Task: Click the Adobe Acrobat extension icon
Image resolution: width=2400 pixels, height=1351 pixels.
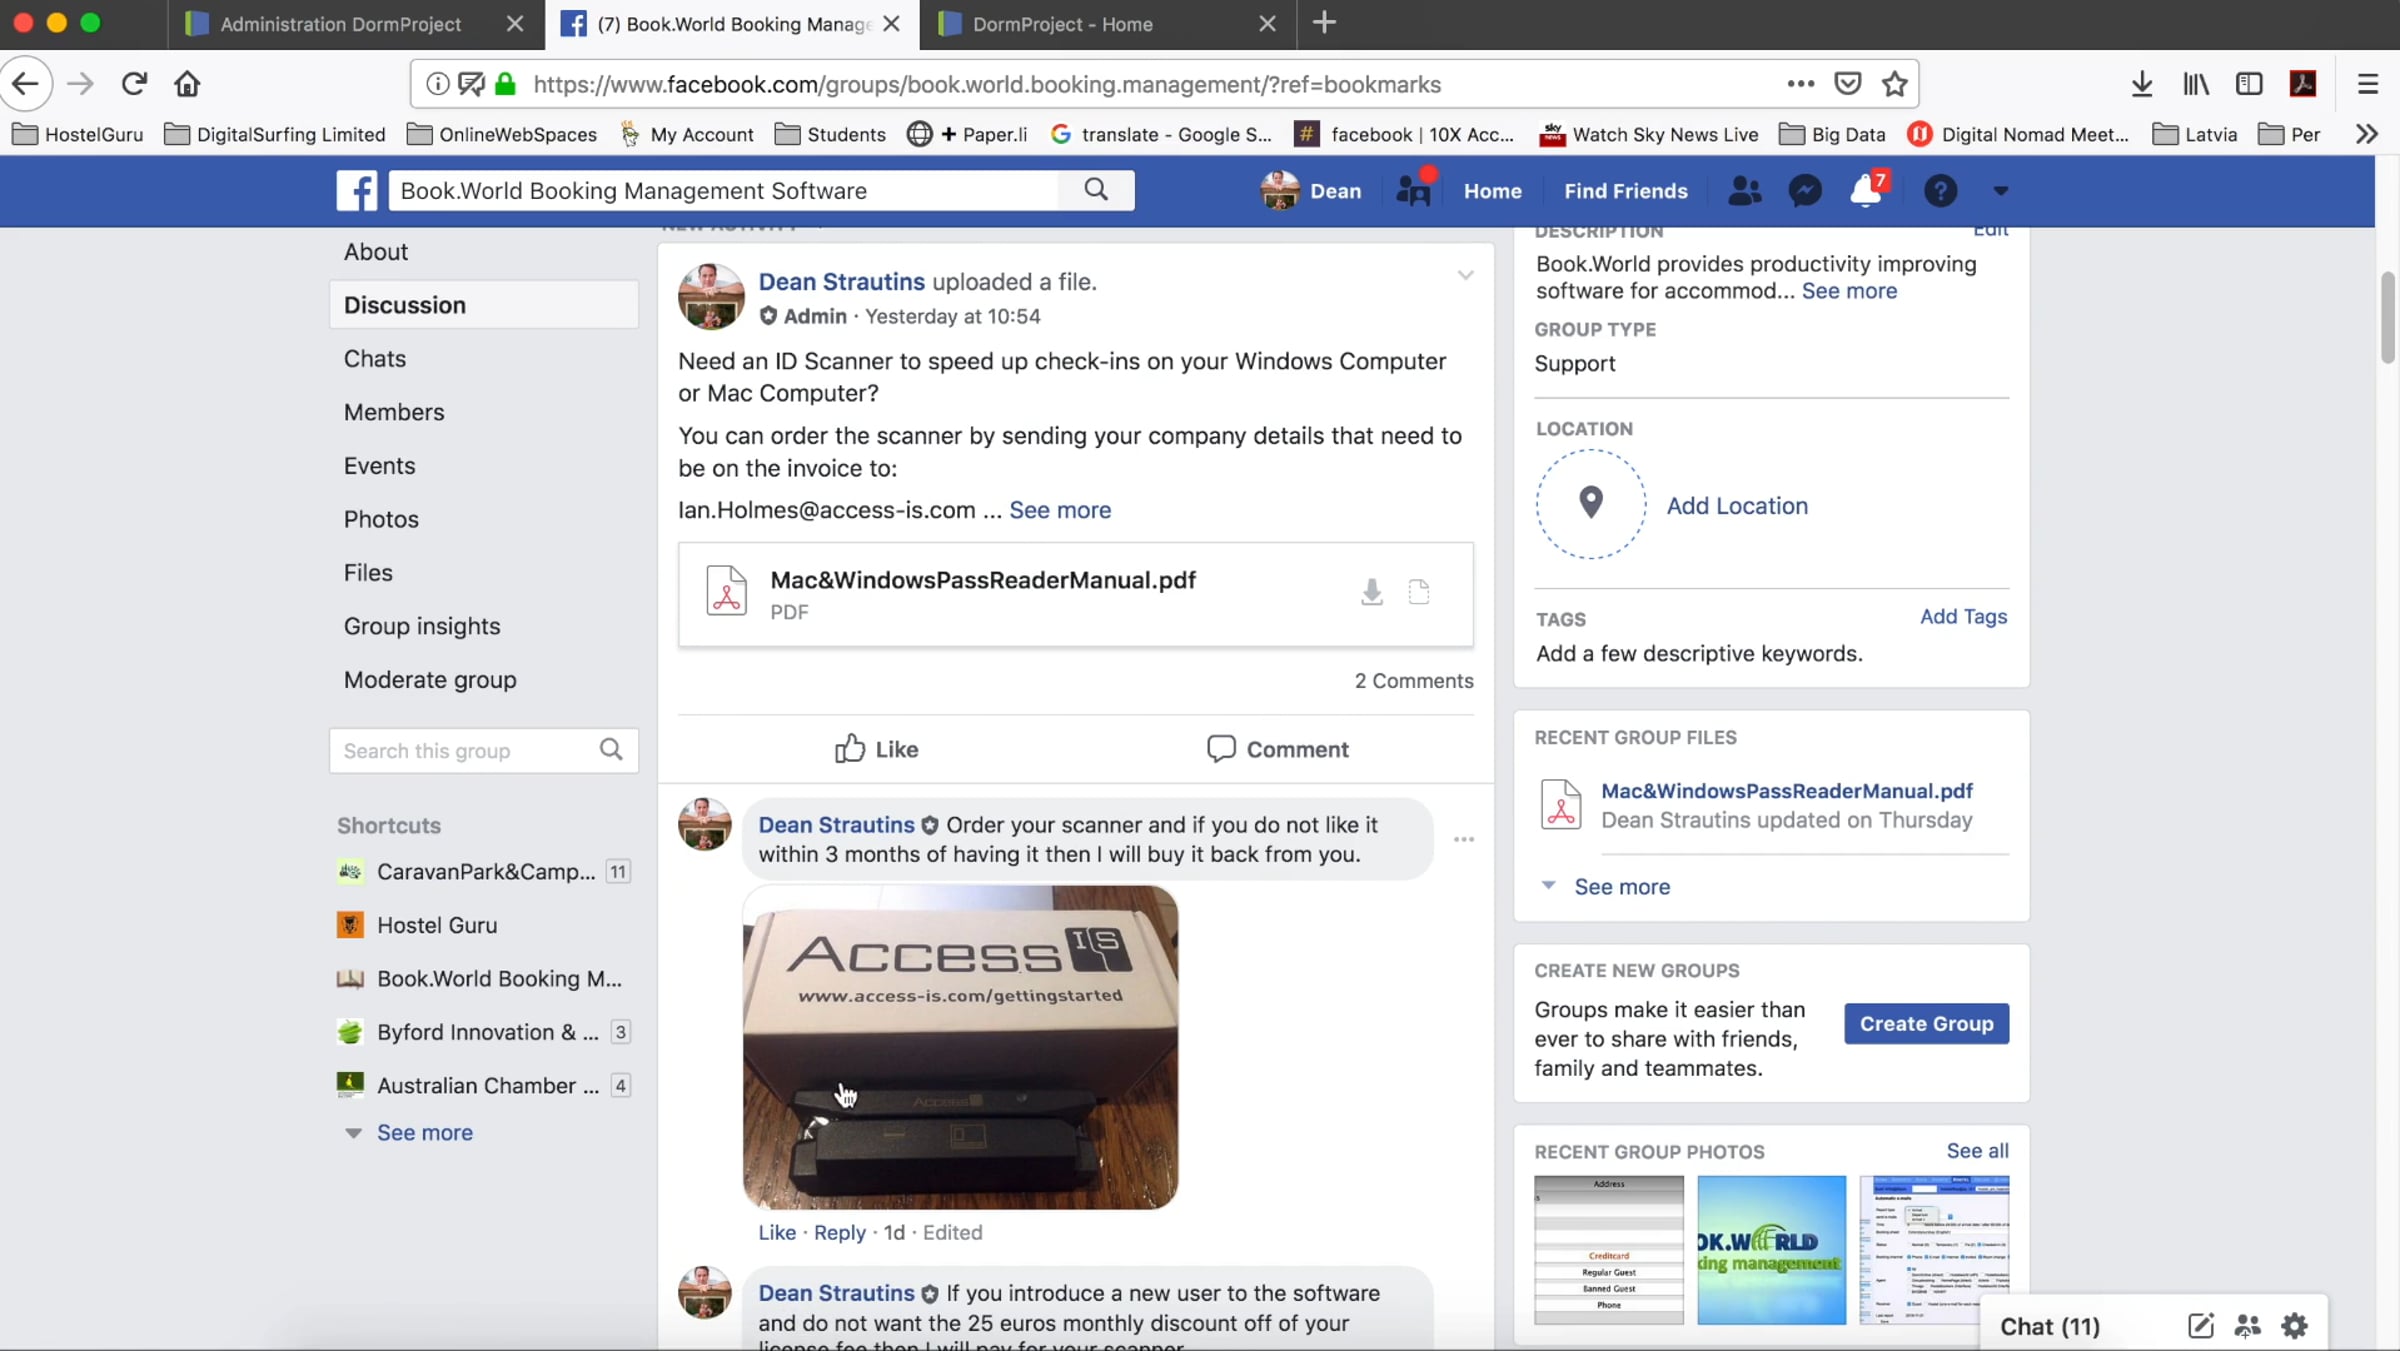Action: point(2303,84)
